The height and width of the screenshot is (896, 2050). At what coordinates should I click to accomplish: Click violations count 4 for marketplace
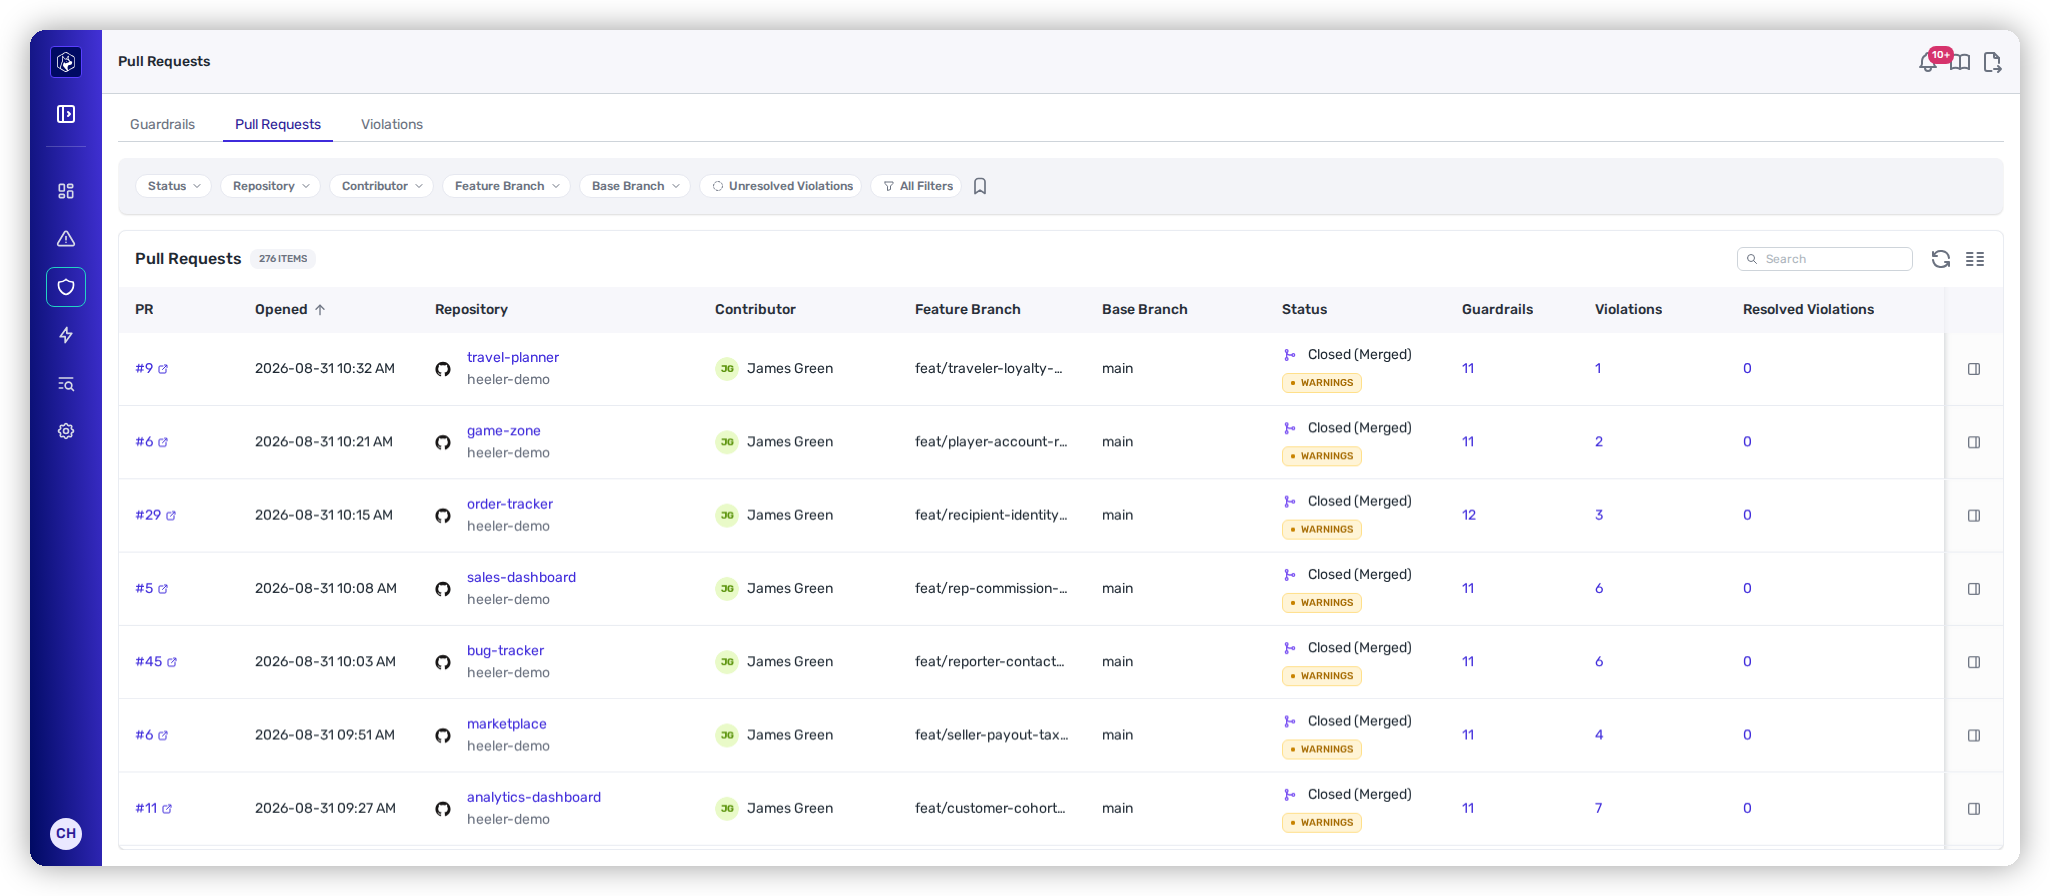[1599, 735]
